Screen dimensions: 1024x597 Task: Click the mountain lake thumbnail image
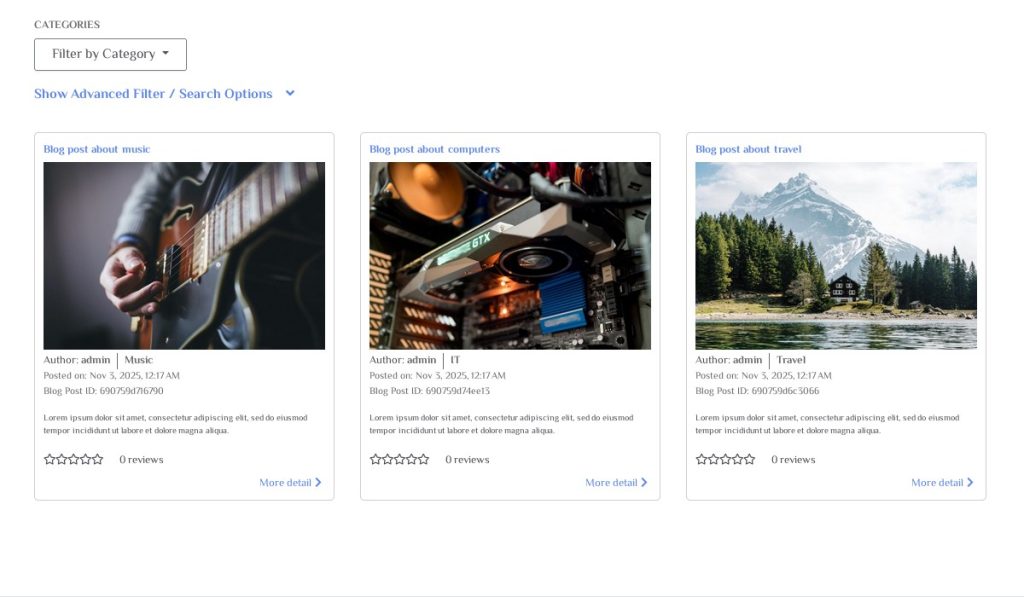(x=836, y=255)
